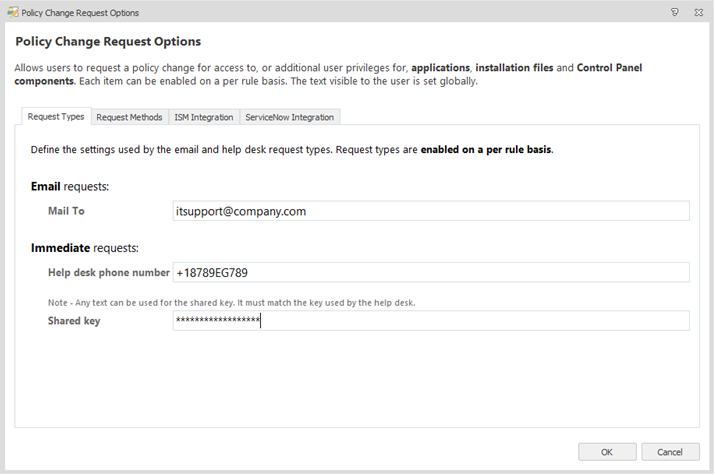Click the Shared key label
The width and height of the screenshot is (715, 475).
click(74, 321)
